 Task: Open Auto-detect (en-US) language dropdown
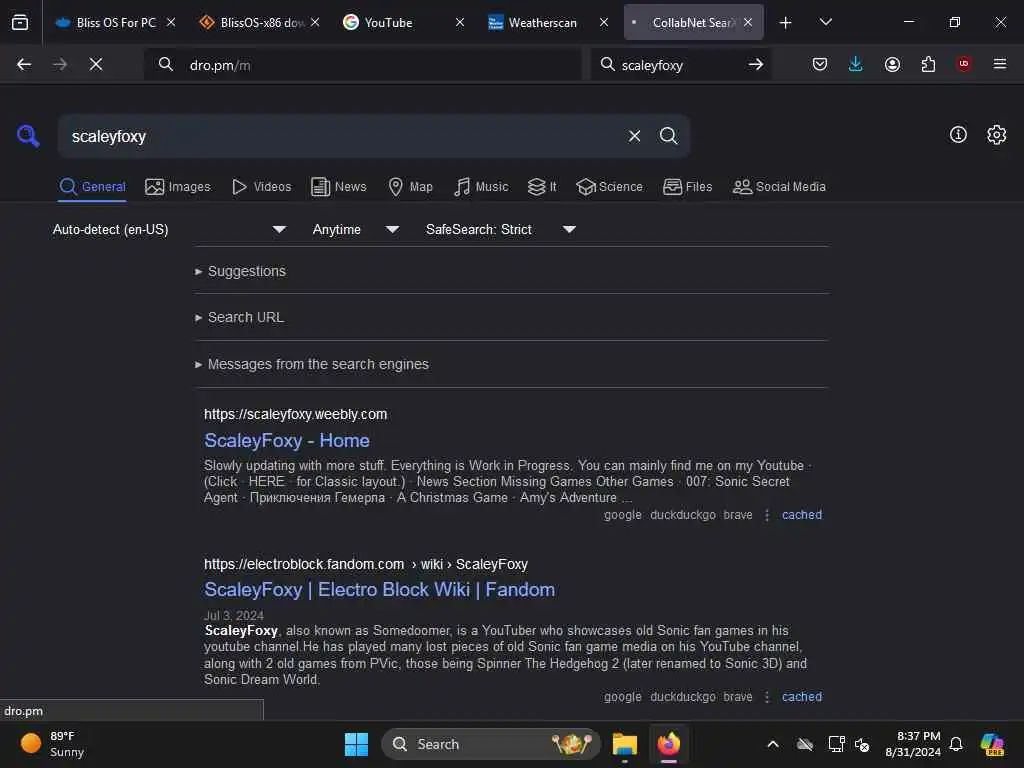pyautogui.click(x=170, y=229)
